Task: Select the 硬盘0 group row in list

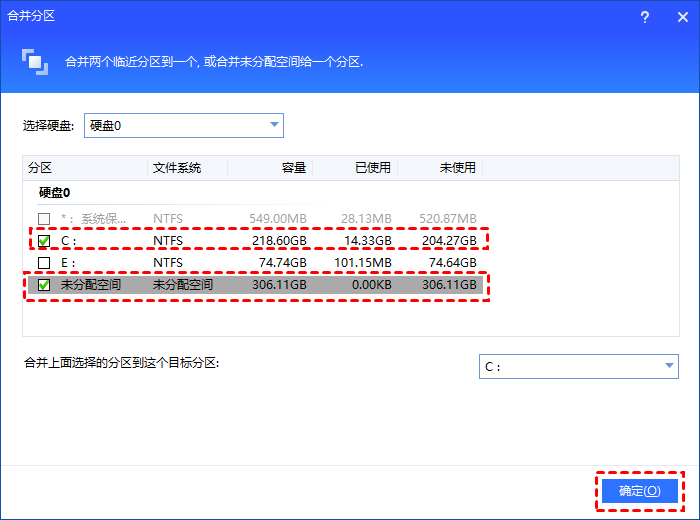Action: (x=55, y=193)
